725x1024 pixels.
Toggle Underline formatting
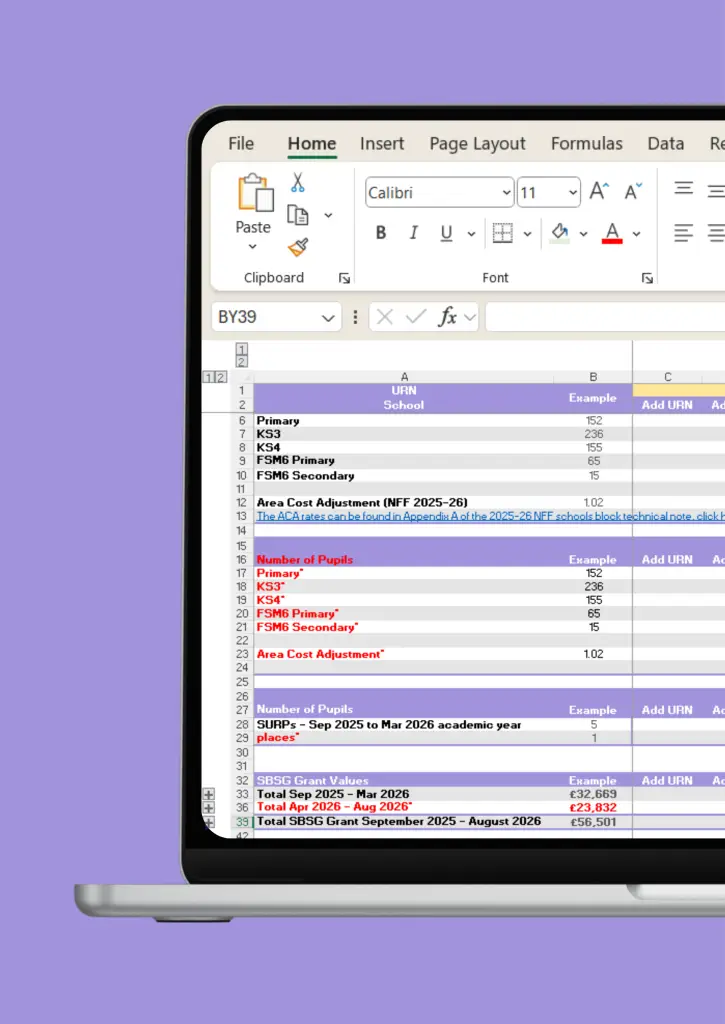coord(446,233)
